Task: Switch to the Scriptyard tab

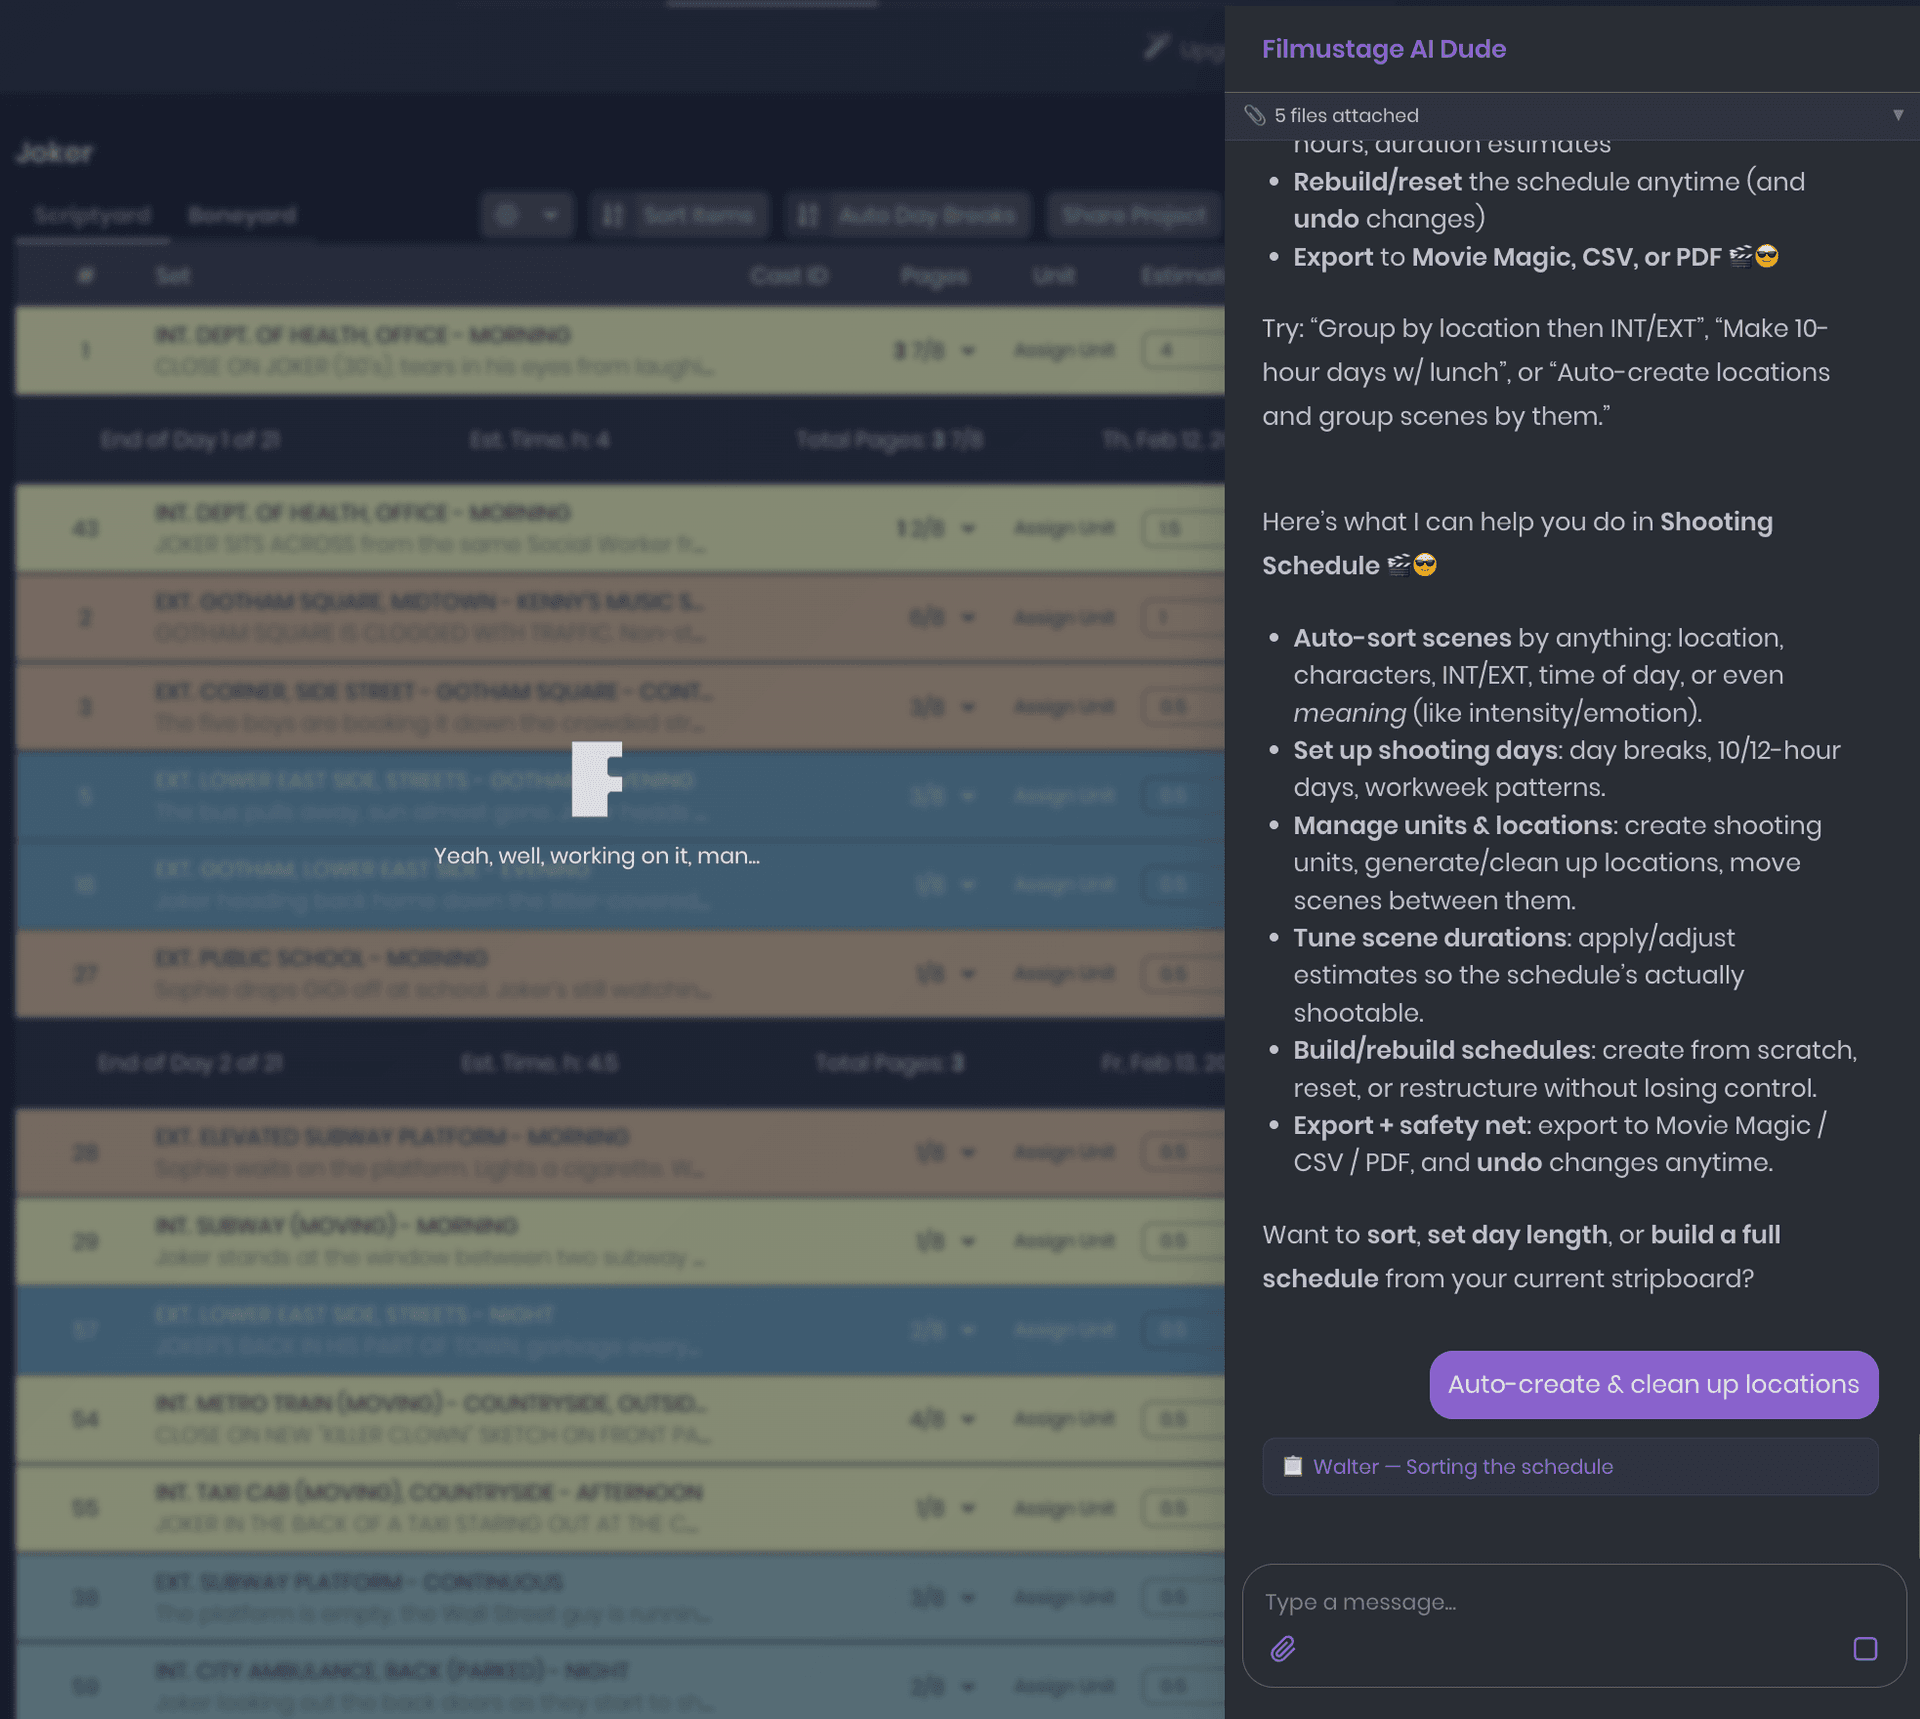Action: pyautogui.click(x=91, y=214)
